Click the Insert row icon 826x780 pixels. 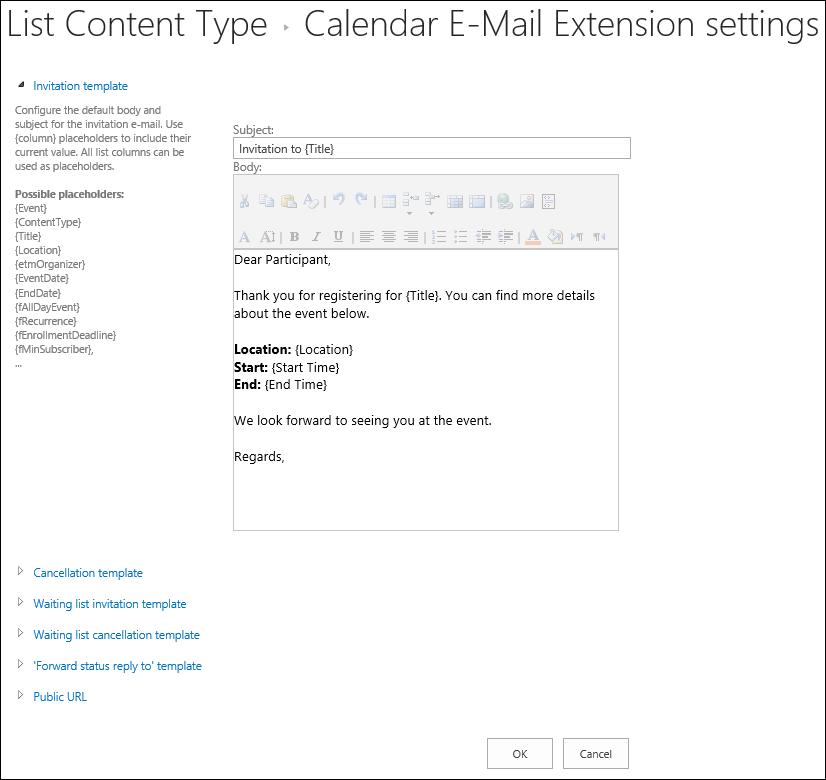[x=410, y=199]
